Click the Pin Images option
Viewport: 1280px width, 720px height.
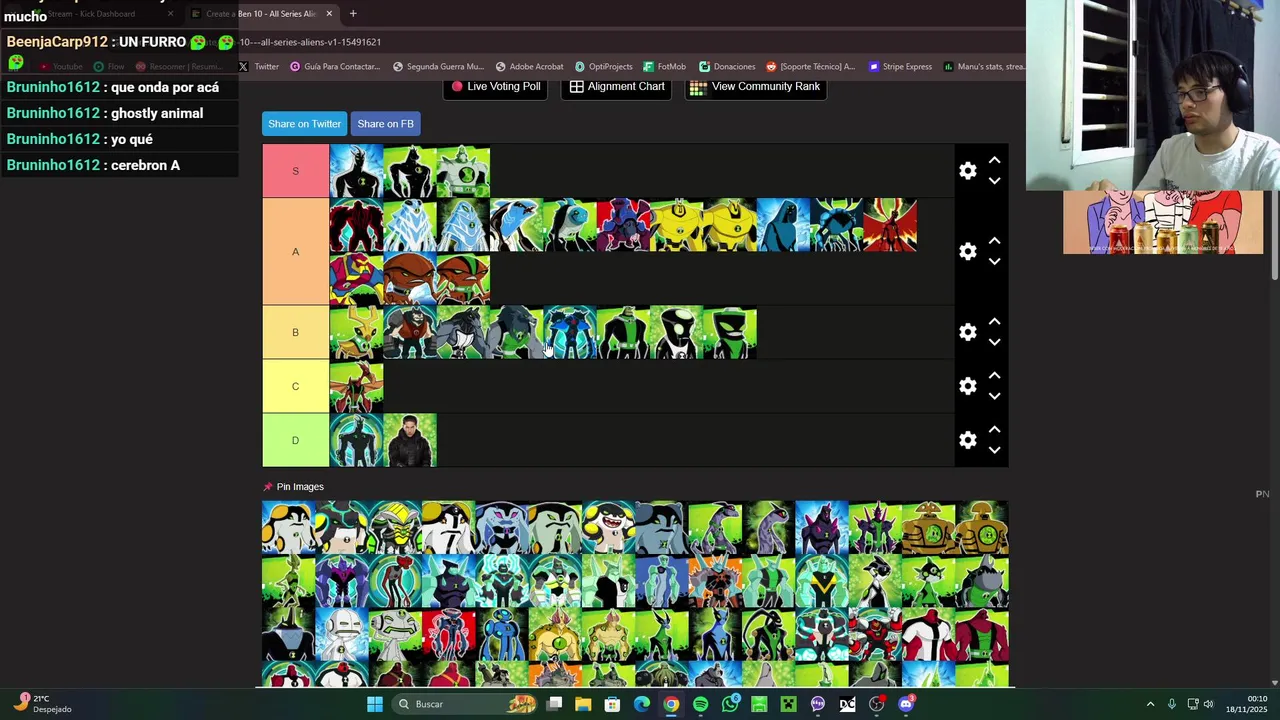pos(293,487)
